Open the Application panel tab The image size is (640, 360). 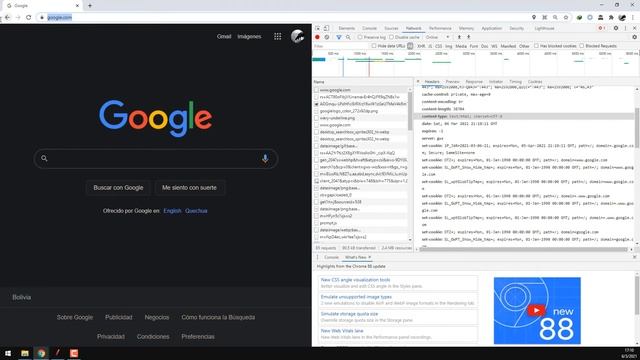491,28
